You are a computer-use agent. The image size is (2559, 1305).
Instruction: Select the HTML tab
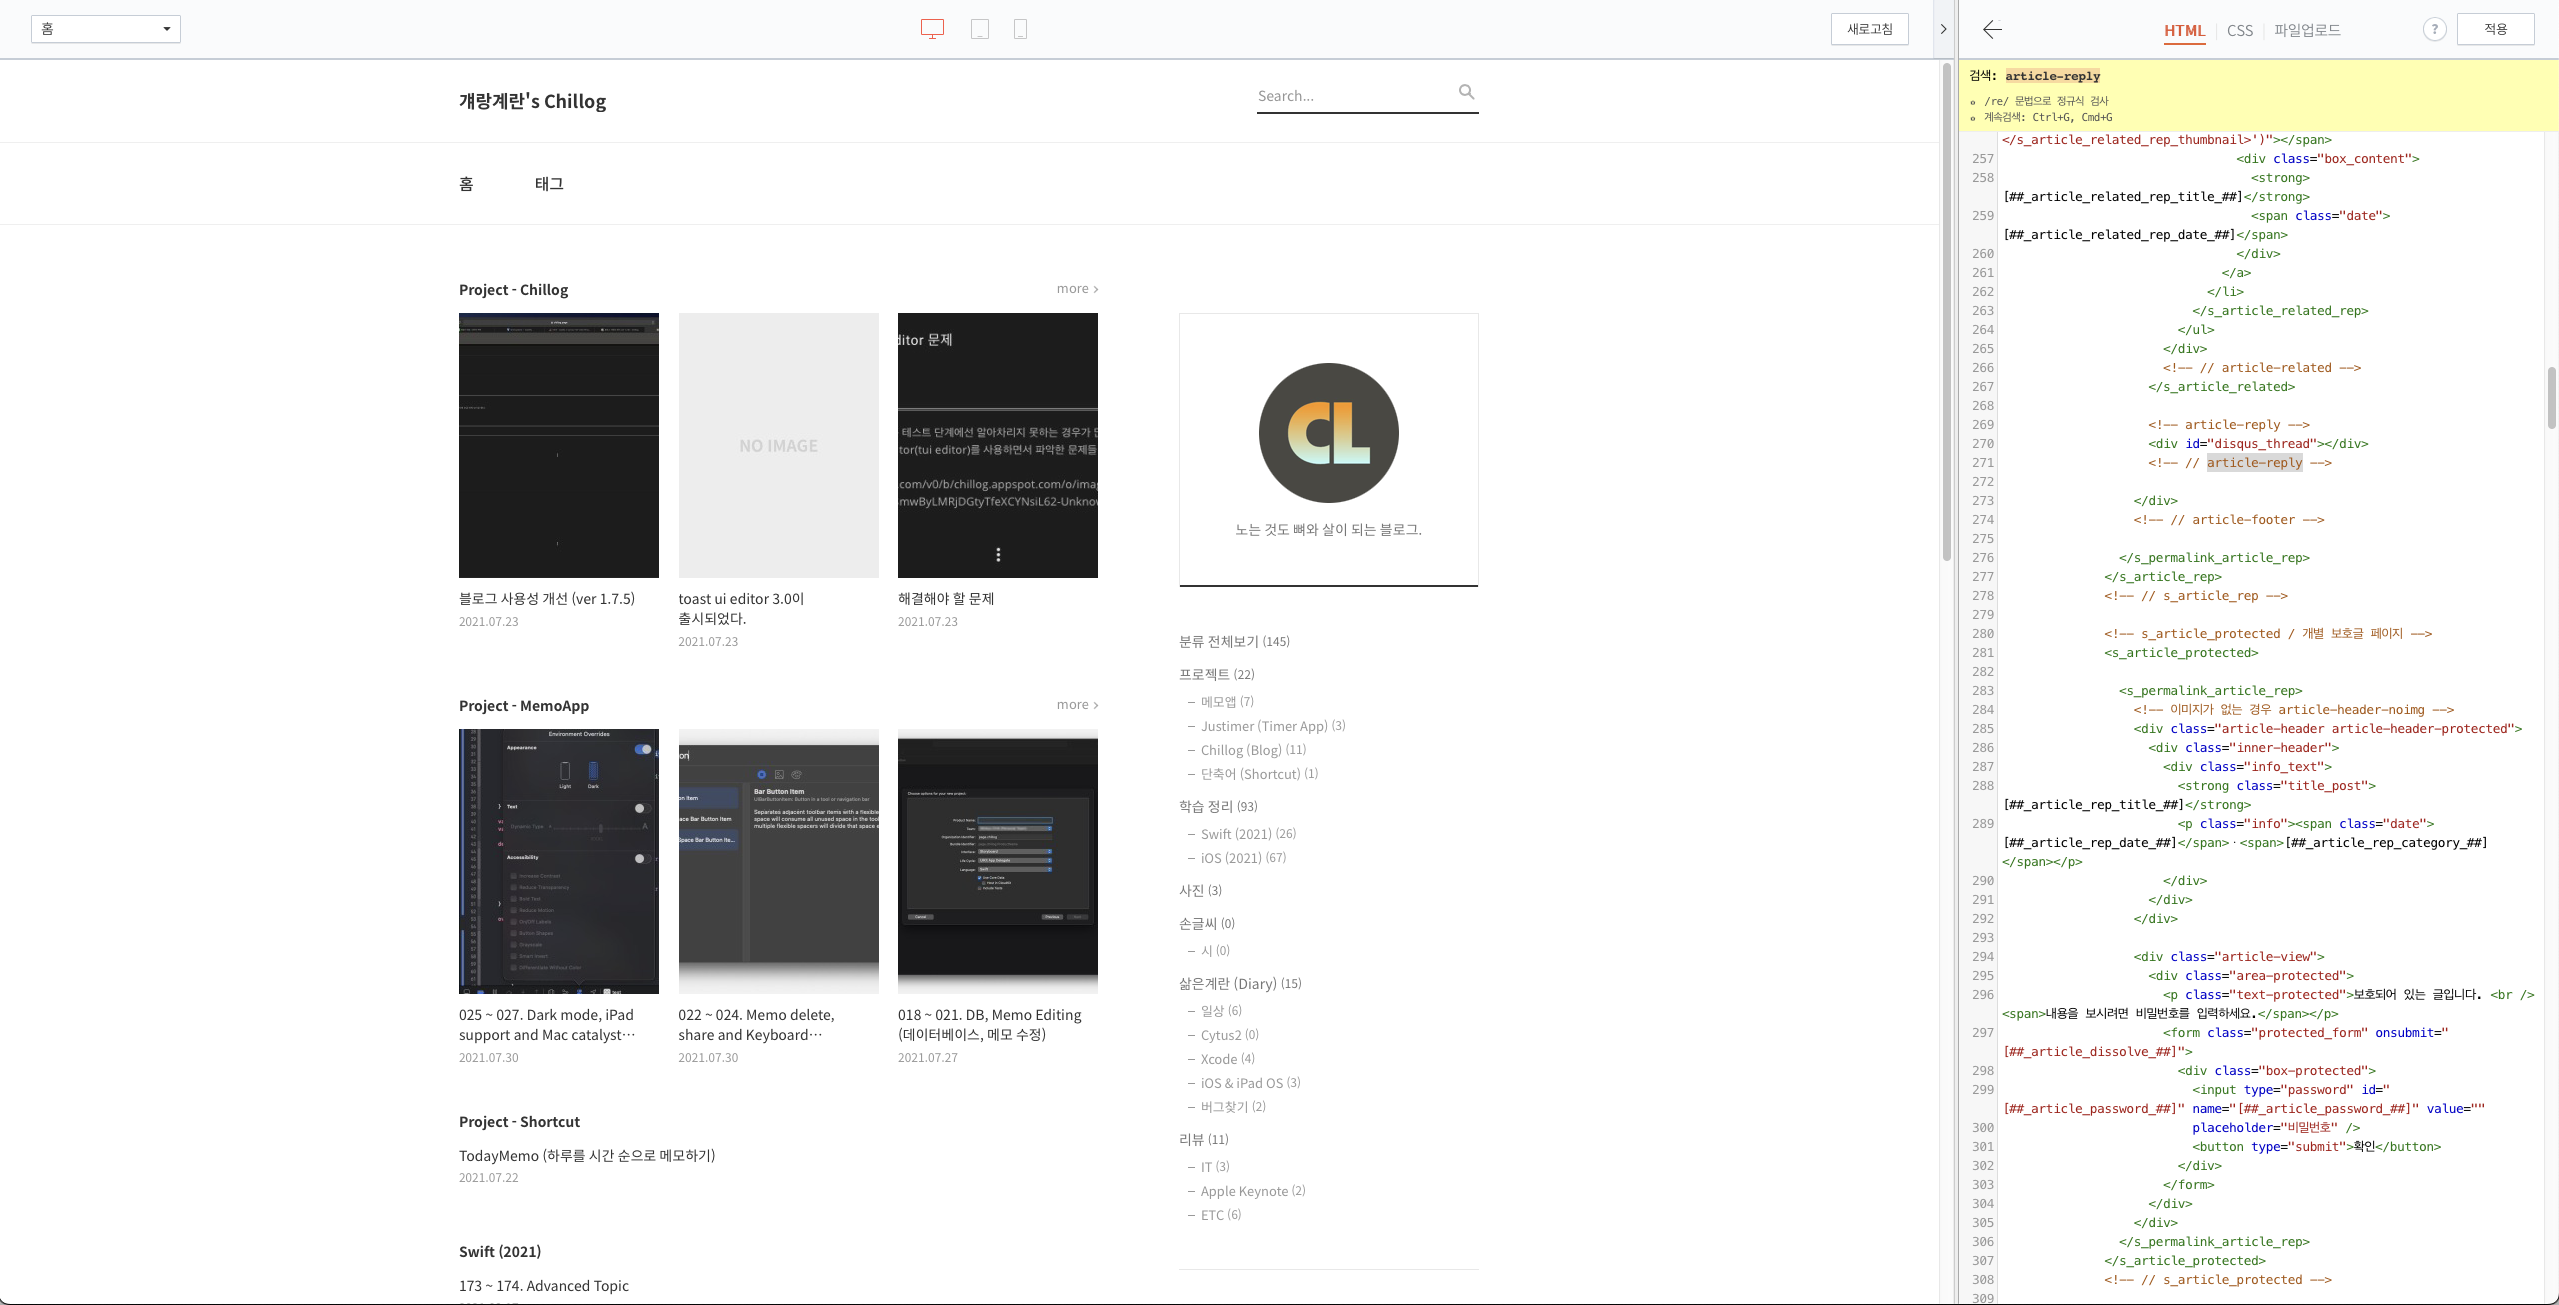[2184, 30]
